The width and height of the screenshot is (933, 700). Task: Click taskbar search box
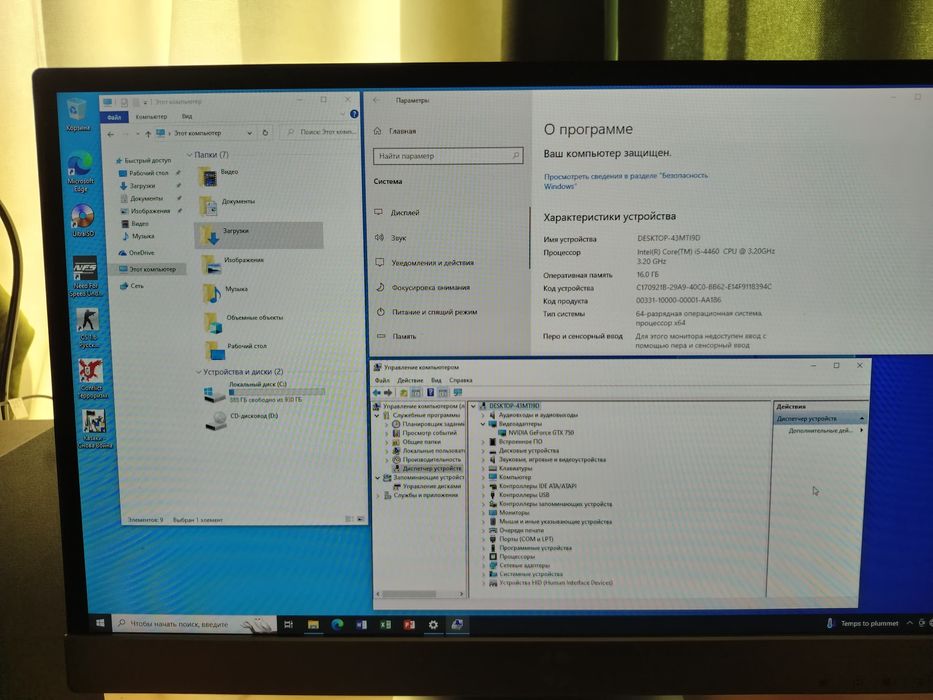point(195,624)
